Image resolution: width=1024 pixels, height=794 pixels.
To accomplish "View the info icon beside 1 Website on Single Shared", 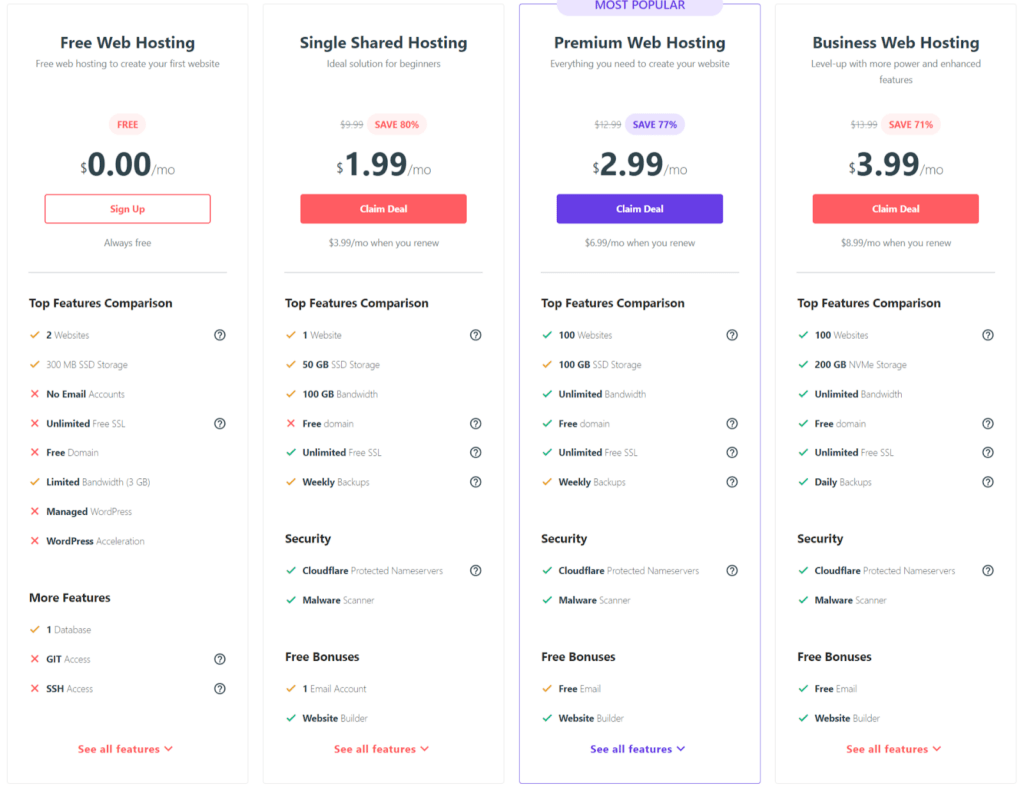I will coord(476,335).
